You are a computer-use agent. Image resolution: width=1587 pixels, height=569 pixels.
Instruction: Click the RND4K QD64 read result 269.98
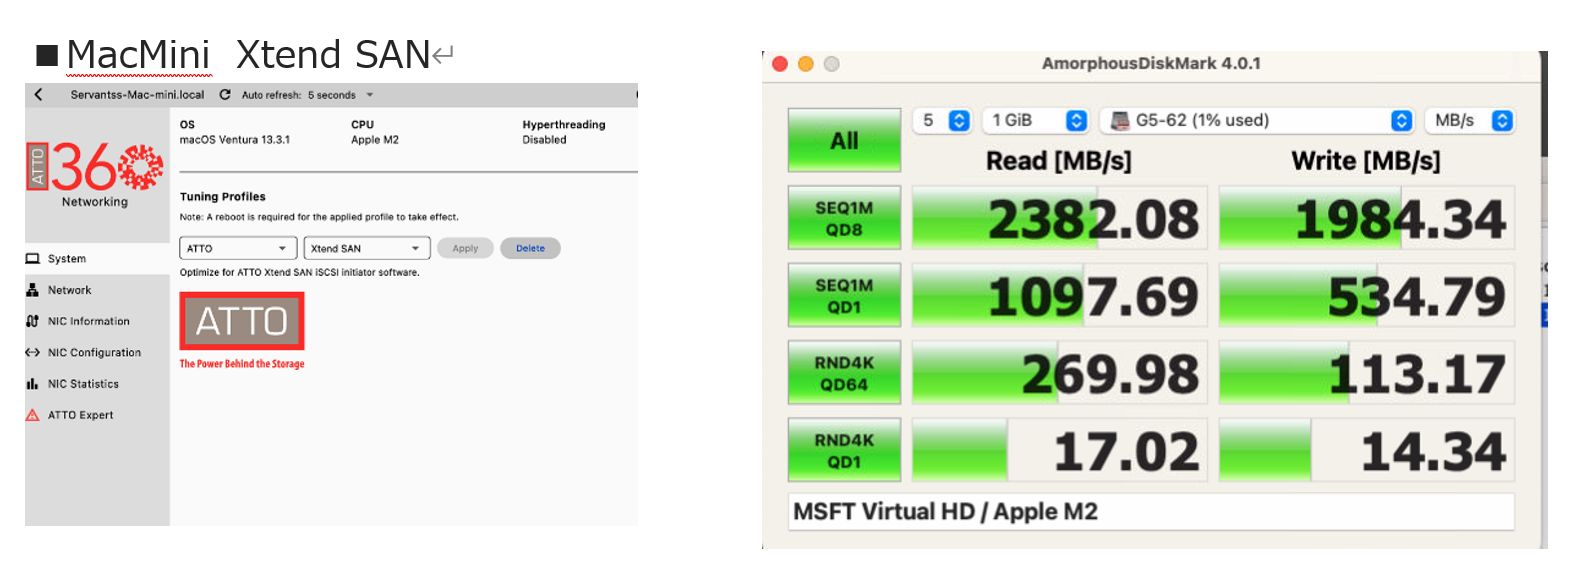1059,373
